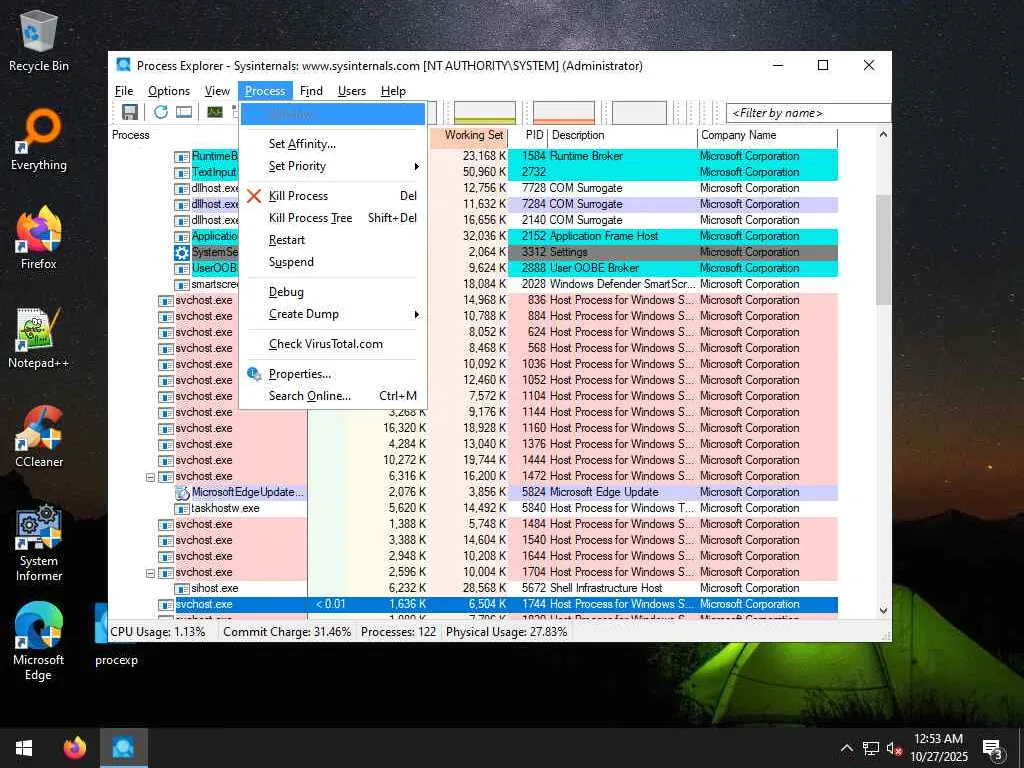This screenshot has width=1024, height=768.
Task: Open the Find menu
Action: pos(311,91)
